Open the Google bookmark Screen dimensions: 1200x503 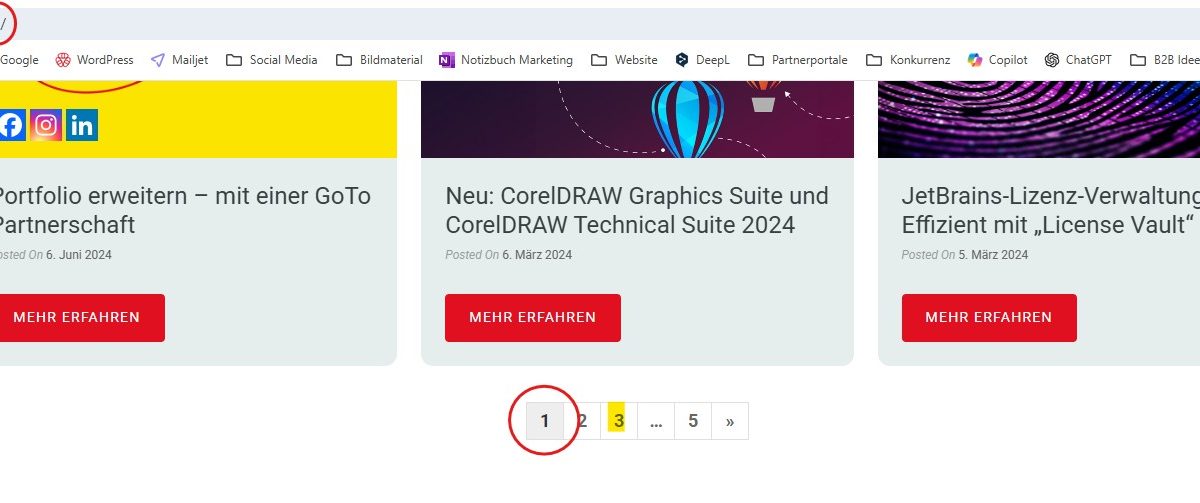tap(19, 60)
